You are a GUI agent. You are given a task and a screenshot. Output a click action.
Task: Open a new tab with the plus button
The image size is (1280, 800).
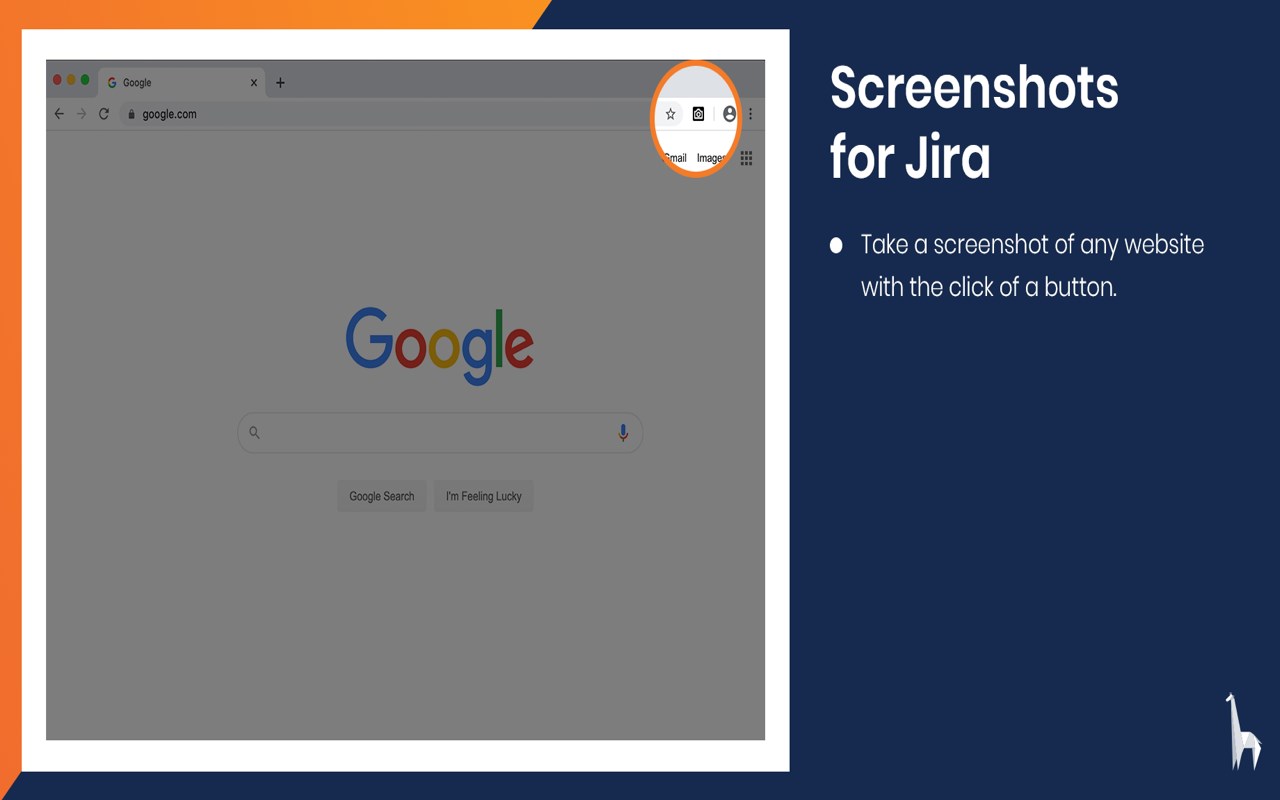tap(280, 83)
